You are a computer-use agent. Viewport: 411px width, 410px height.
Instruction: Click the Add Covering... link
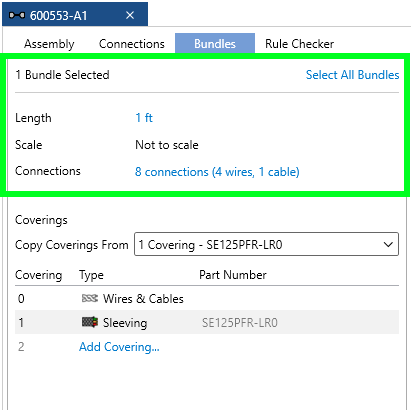[119, 347]
